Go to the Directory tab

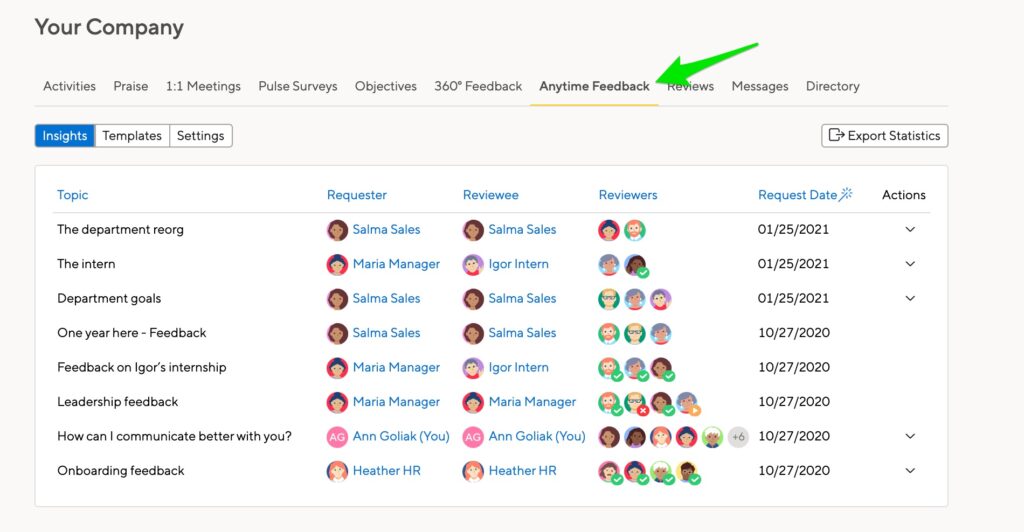point(833,86)
